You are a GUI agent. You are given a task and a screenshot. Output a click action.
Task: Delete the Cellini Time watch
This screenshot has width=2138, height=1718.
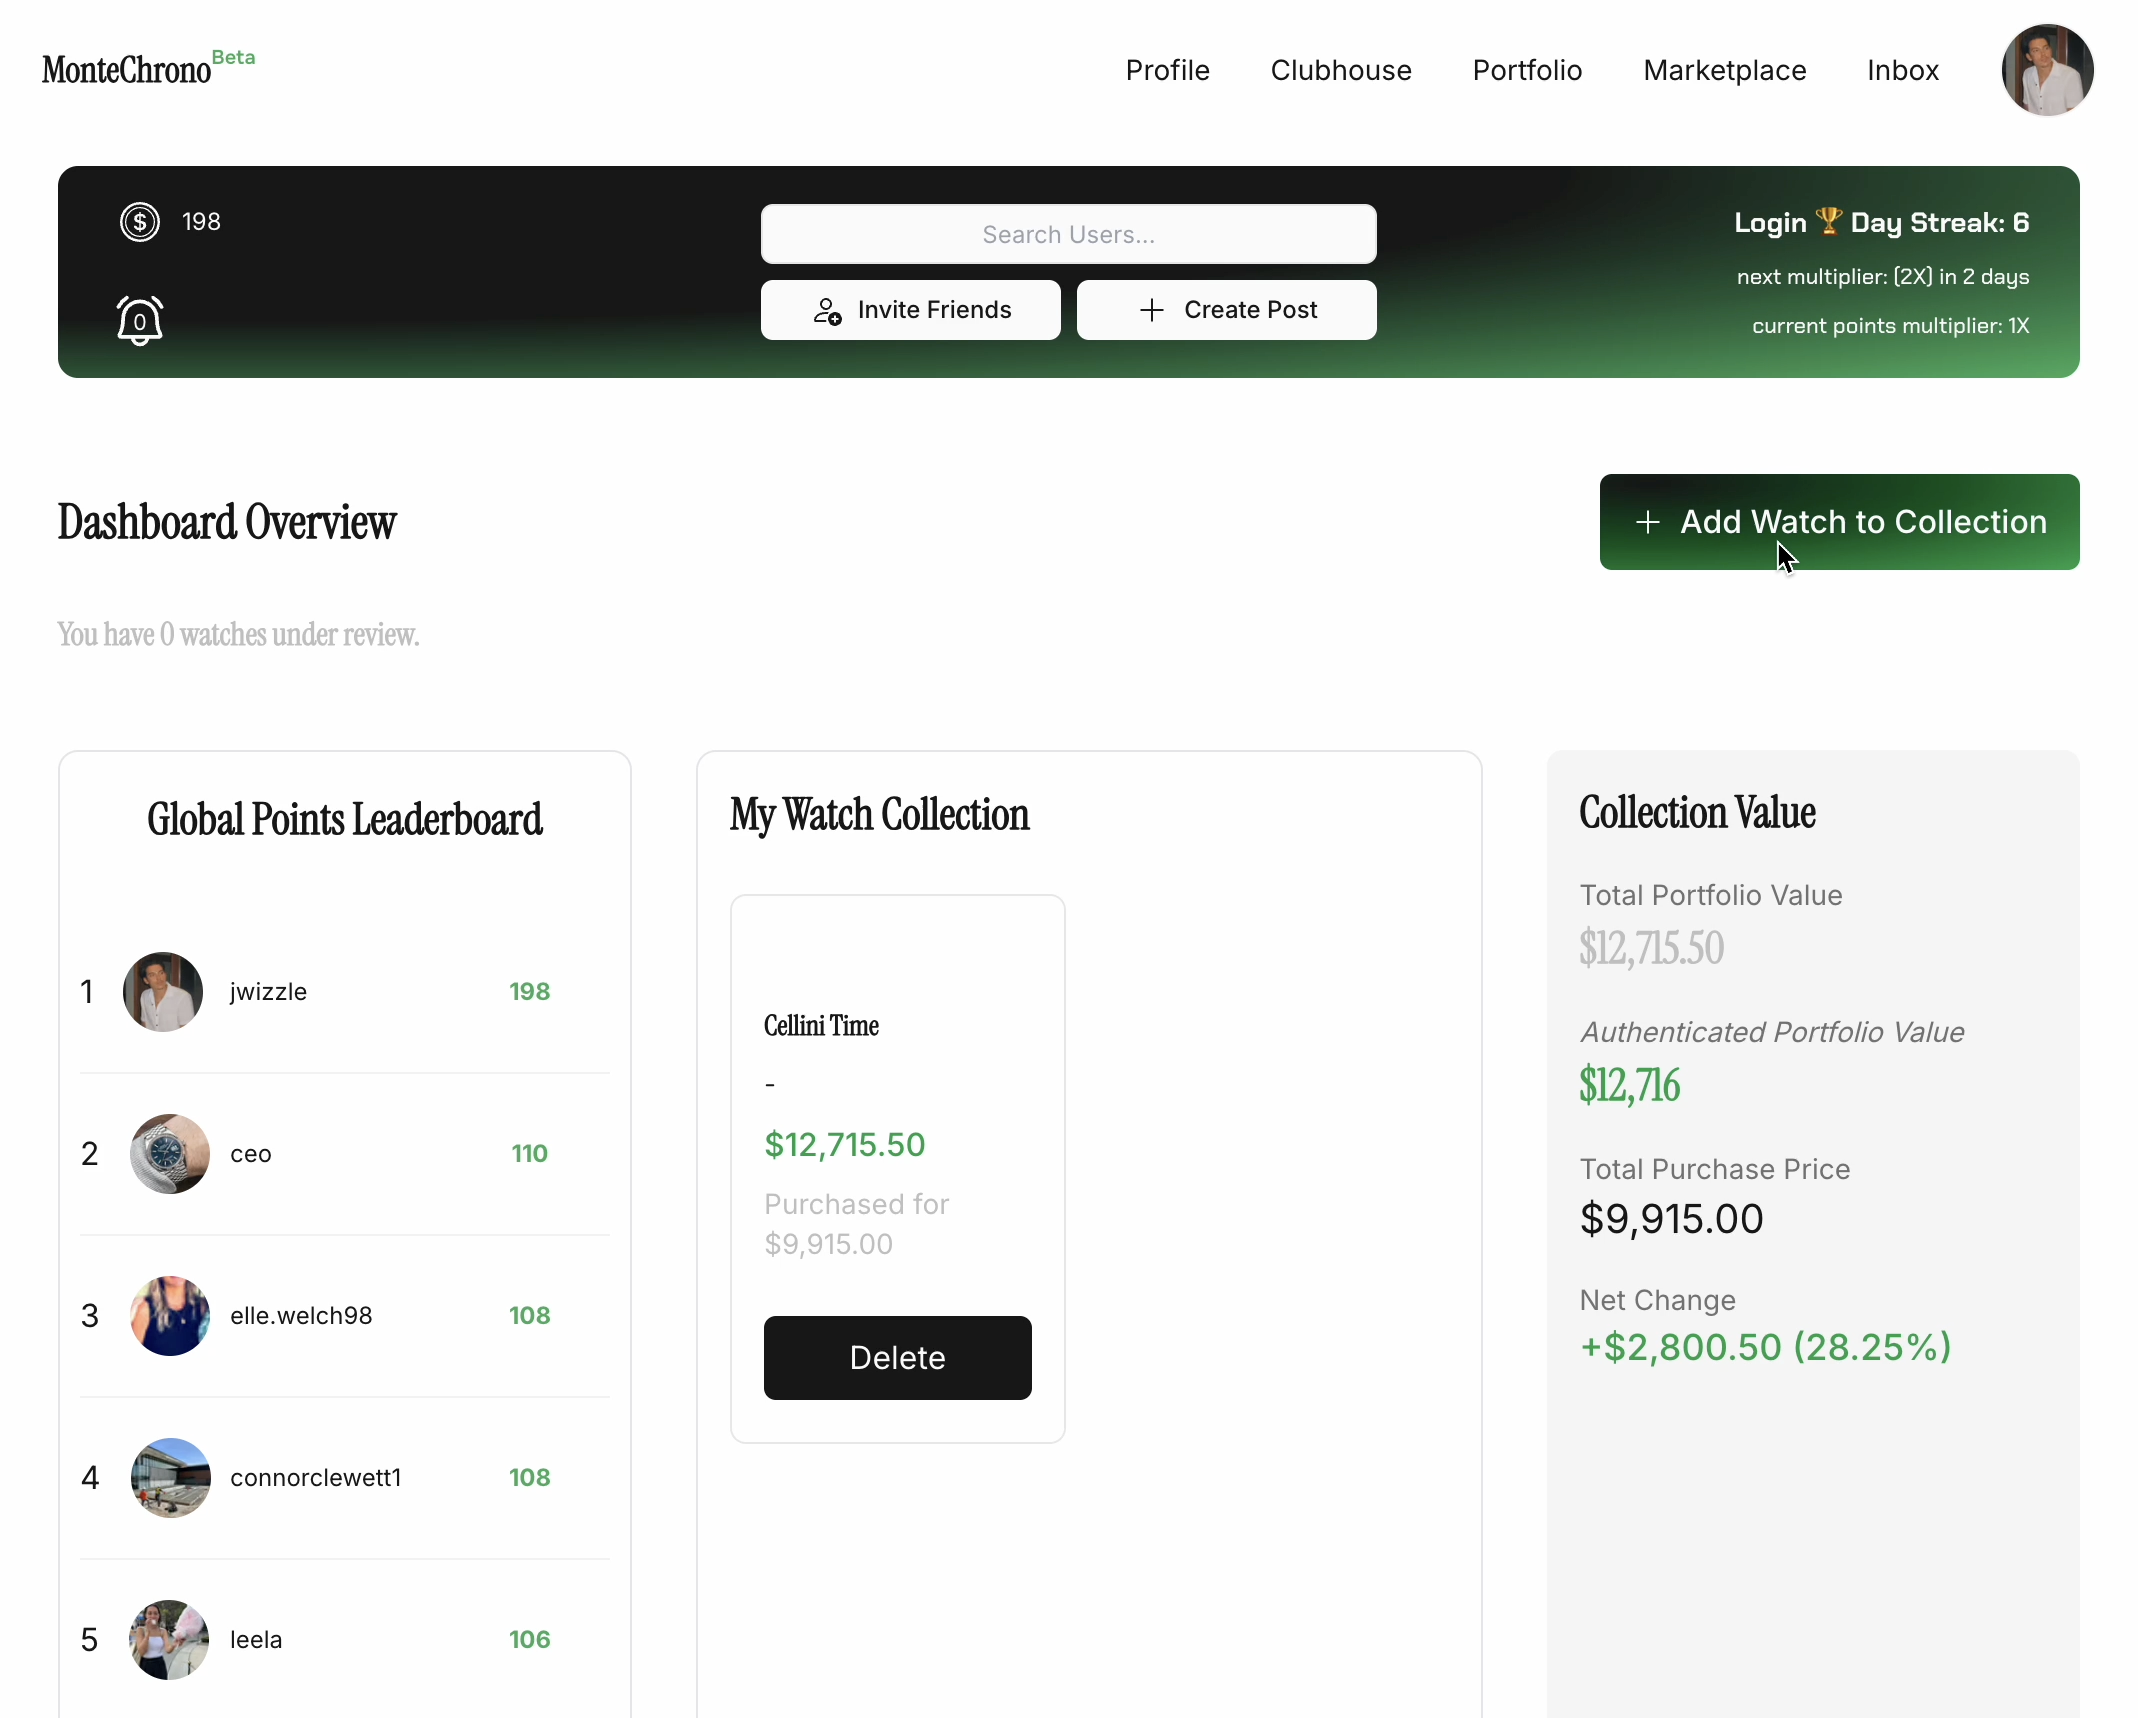click(x=897, y=1357)
